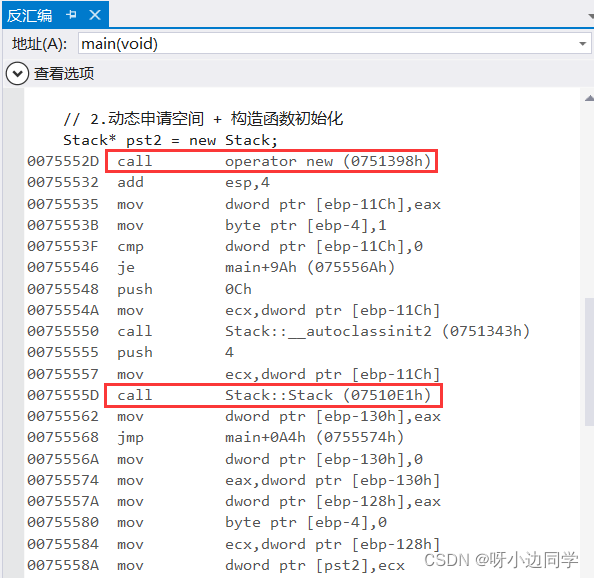
Task: Click 'dword ptr [ebp-130h],eax' at 00755562
Action: pyautogui.click(x=333, y=417)
